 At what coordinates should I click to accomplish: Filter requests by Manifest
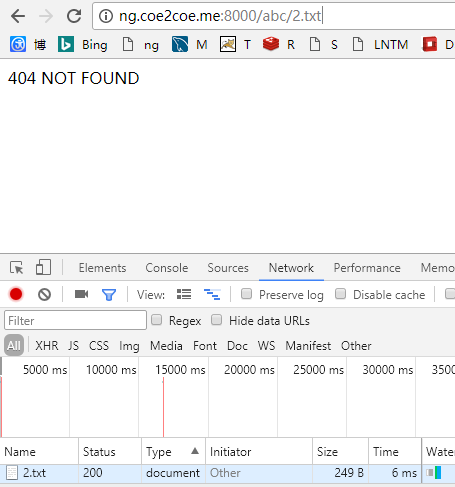point(308,346)
